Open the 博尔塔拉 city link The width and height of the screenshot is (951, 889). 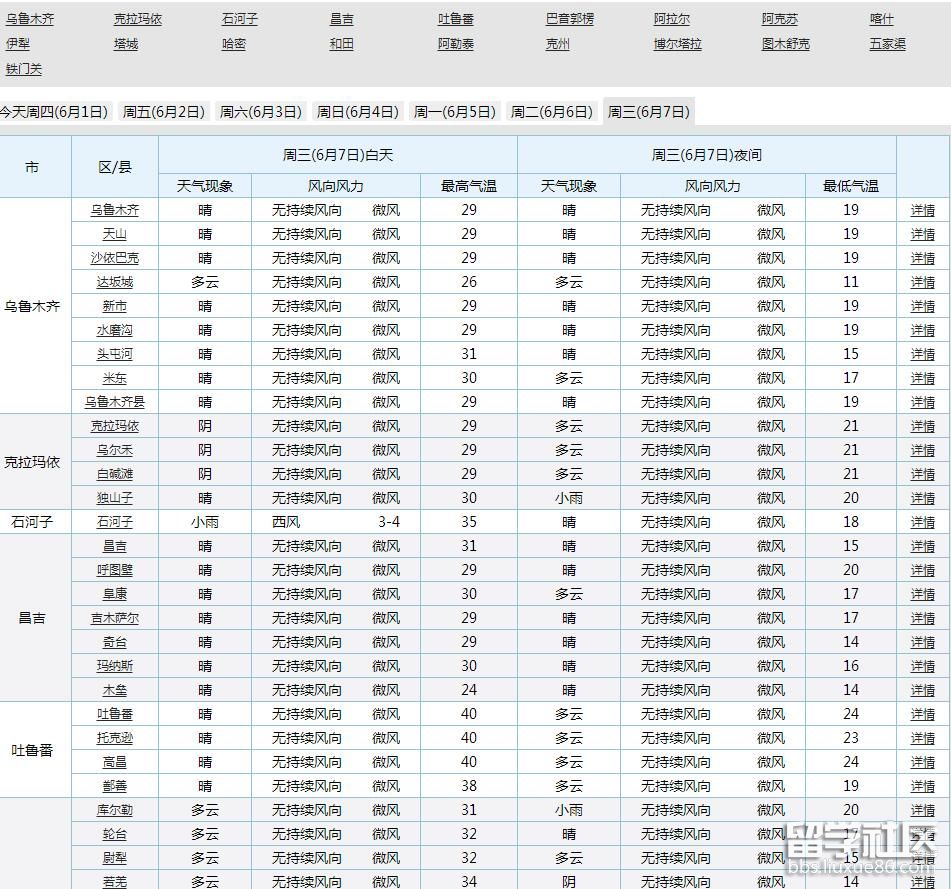(675, 43)
